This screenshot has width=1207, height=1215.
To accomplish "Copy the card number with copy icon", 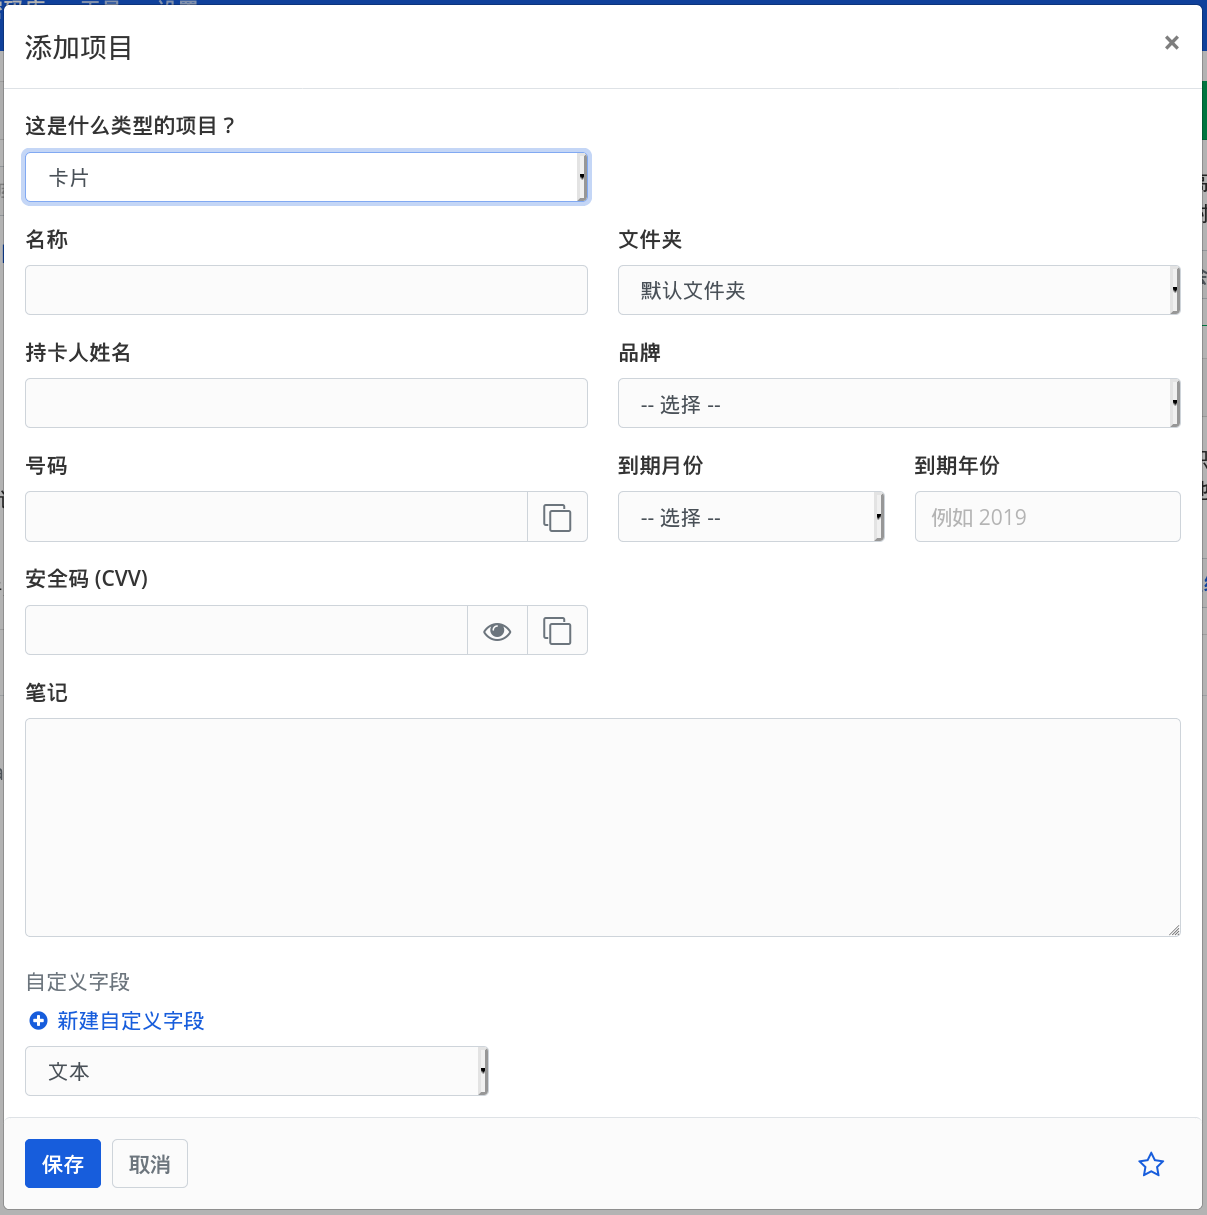I will click(557, 517).
